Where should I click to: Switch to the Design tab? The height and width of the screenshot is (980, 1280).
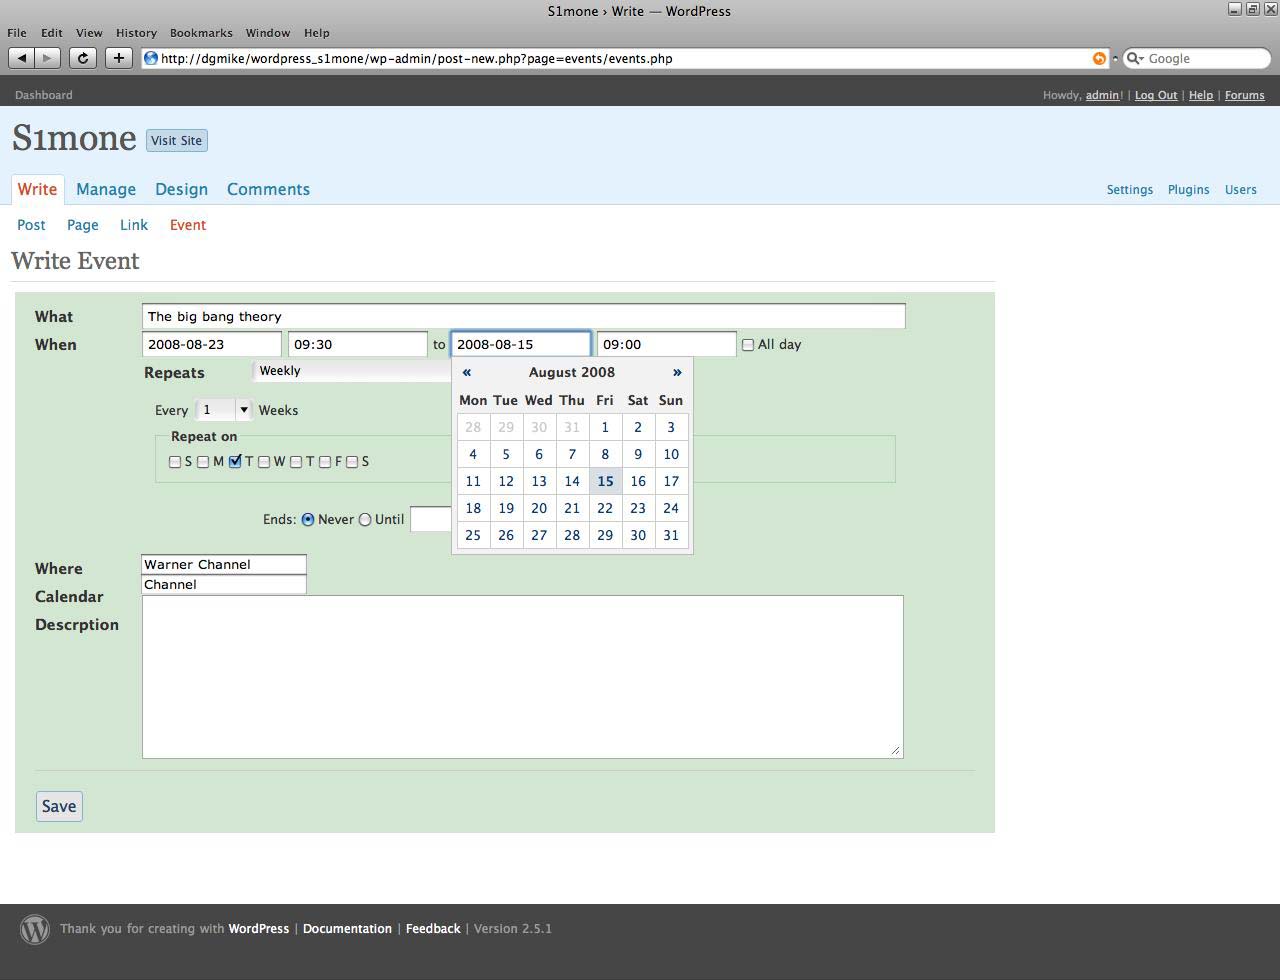point(181,189)
